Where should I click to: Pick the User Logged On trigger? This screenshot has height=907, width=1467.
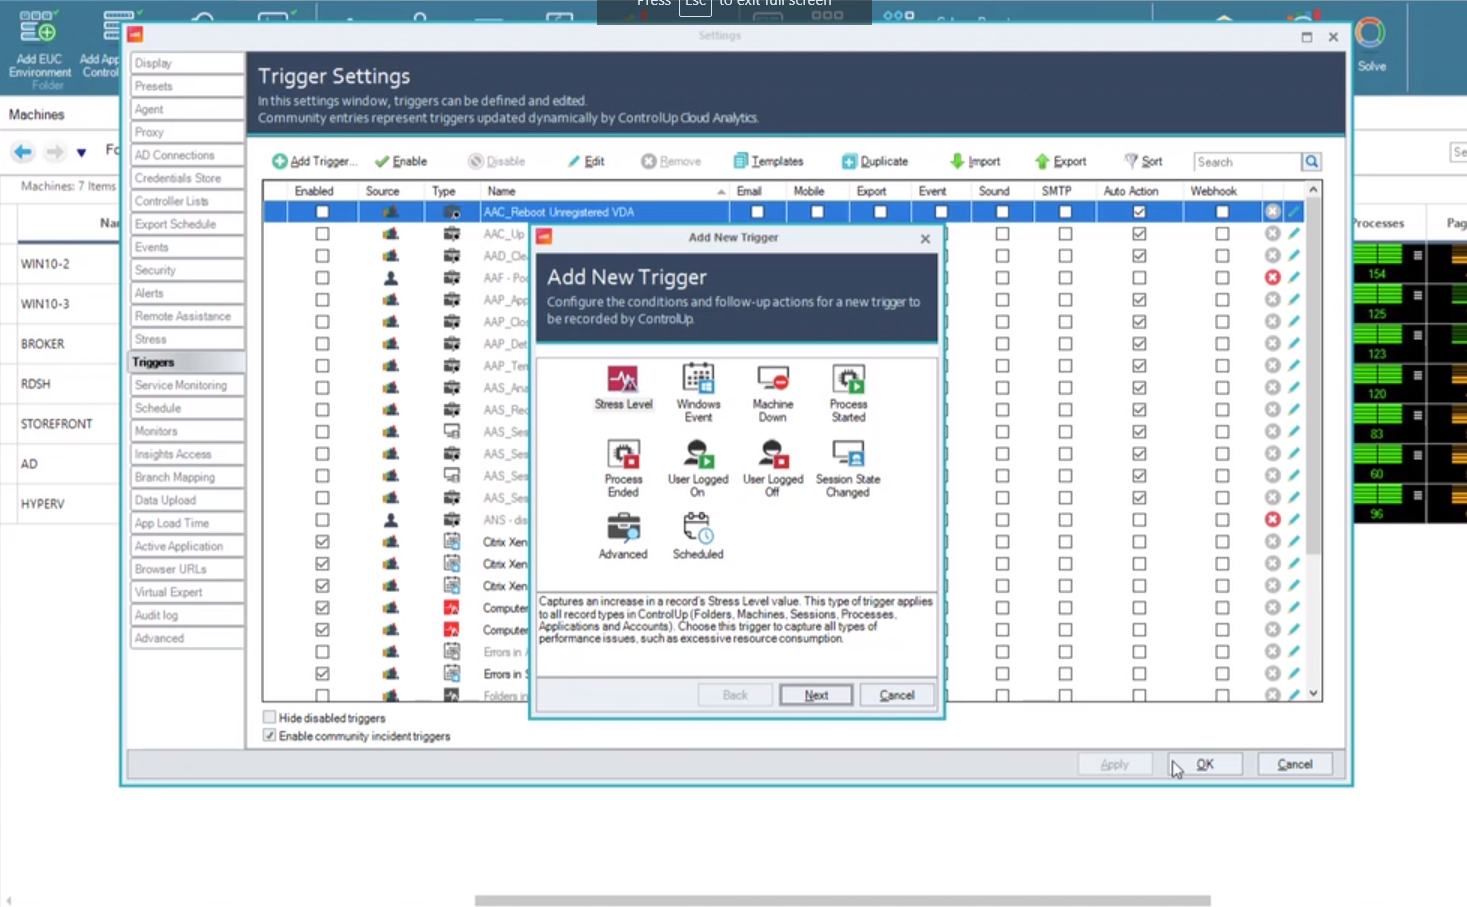click(x=697, y=465)
